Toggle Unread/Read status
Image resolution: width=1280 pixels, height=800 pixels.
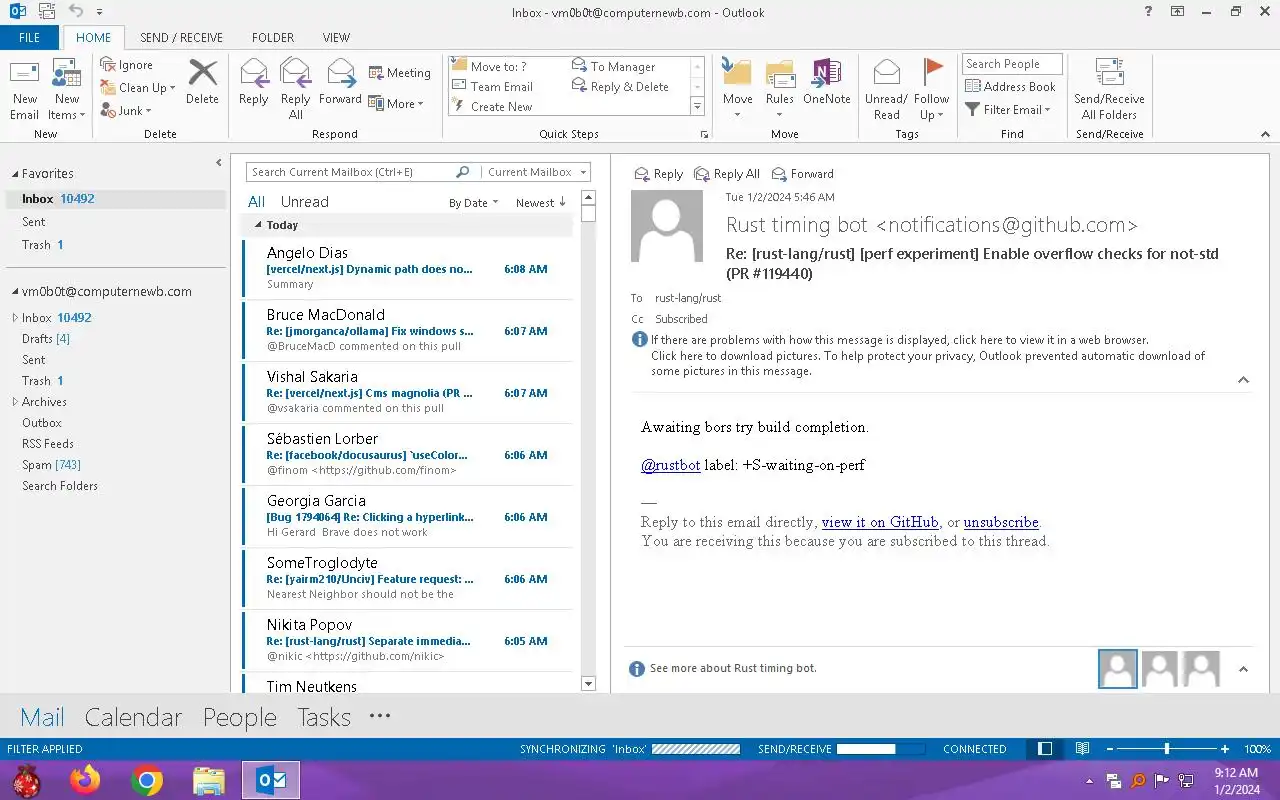coord(886,89)
